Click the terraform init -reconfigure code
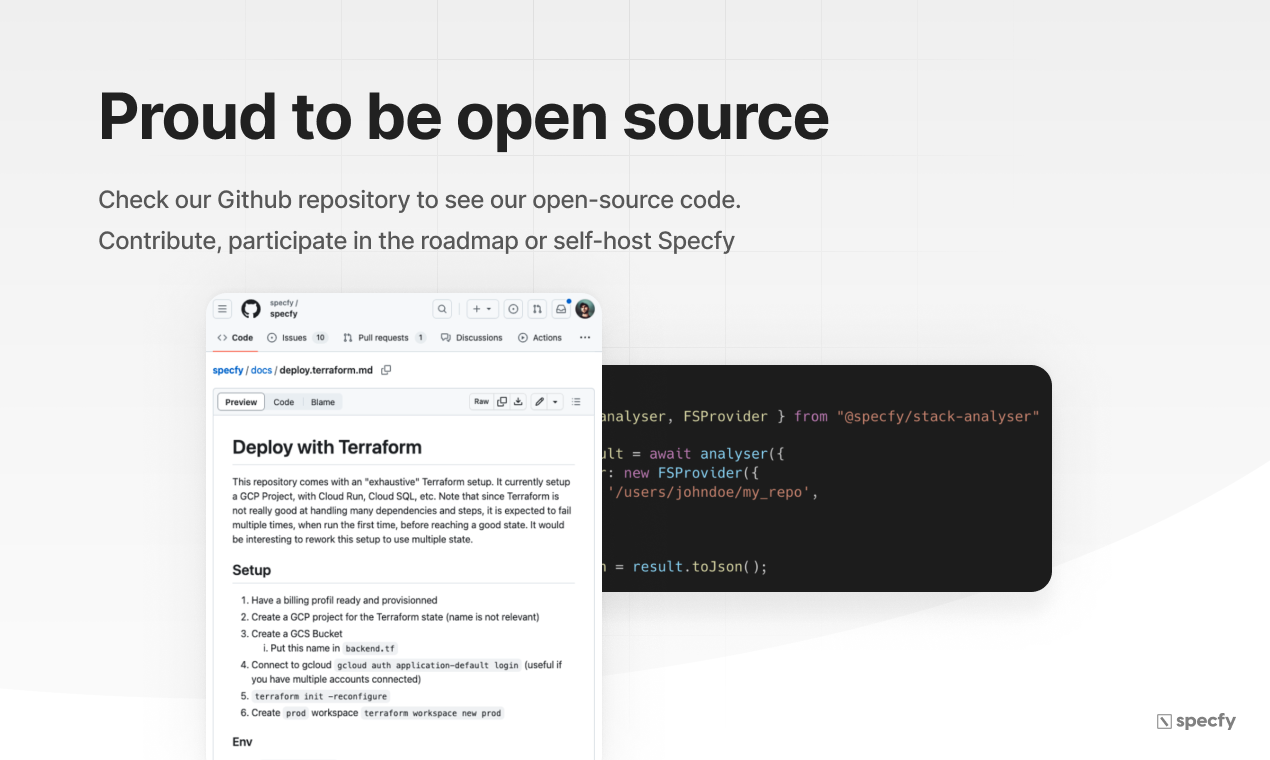 [320, 697]
